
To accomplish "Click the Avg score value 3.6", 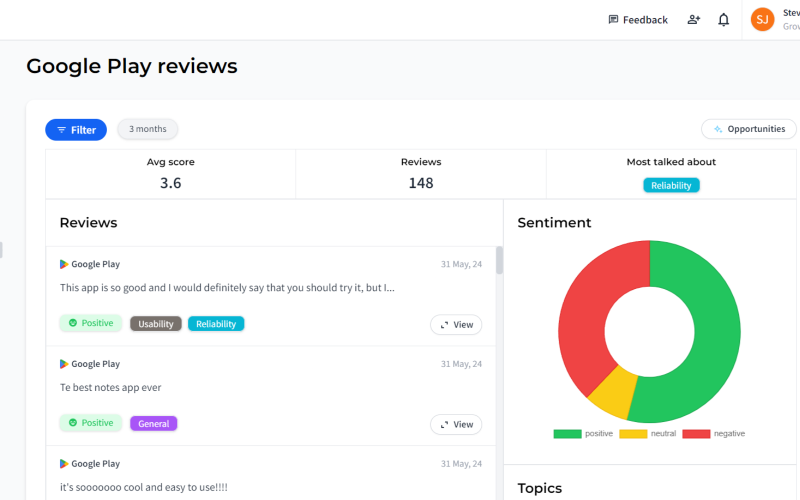I will coord(170,183).
